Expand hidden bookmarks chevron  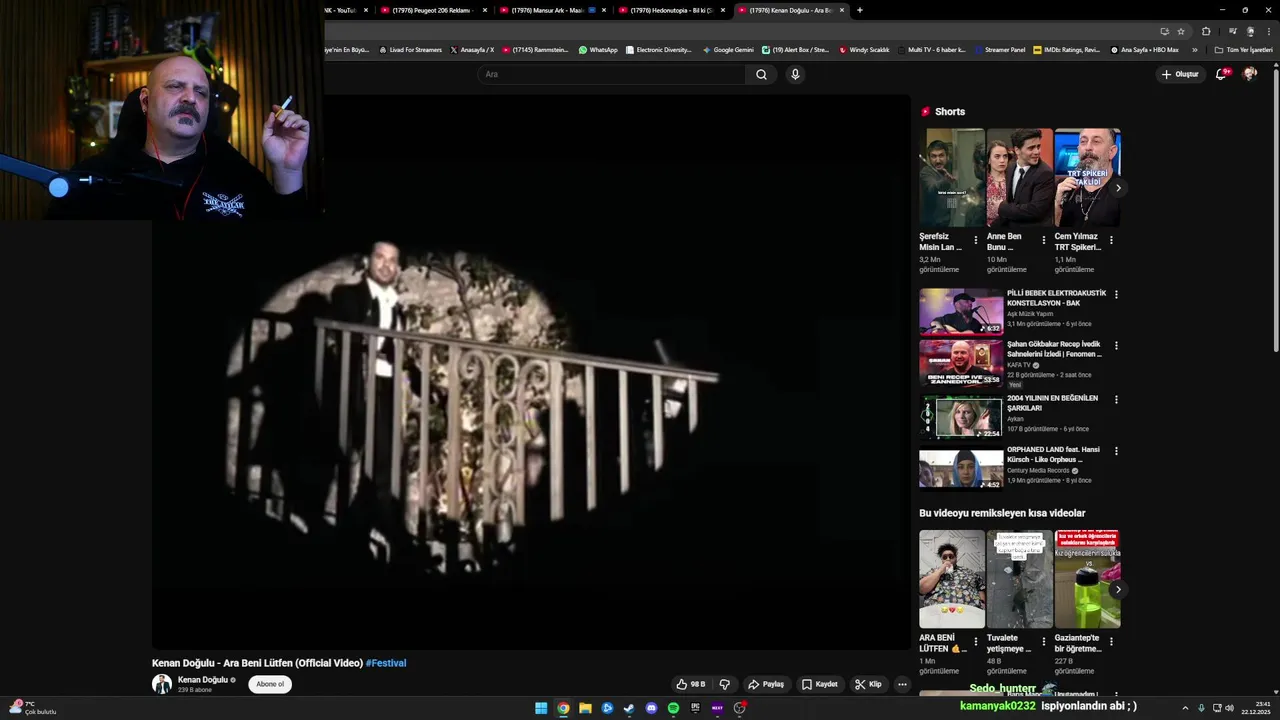[1194, 50]
